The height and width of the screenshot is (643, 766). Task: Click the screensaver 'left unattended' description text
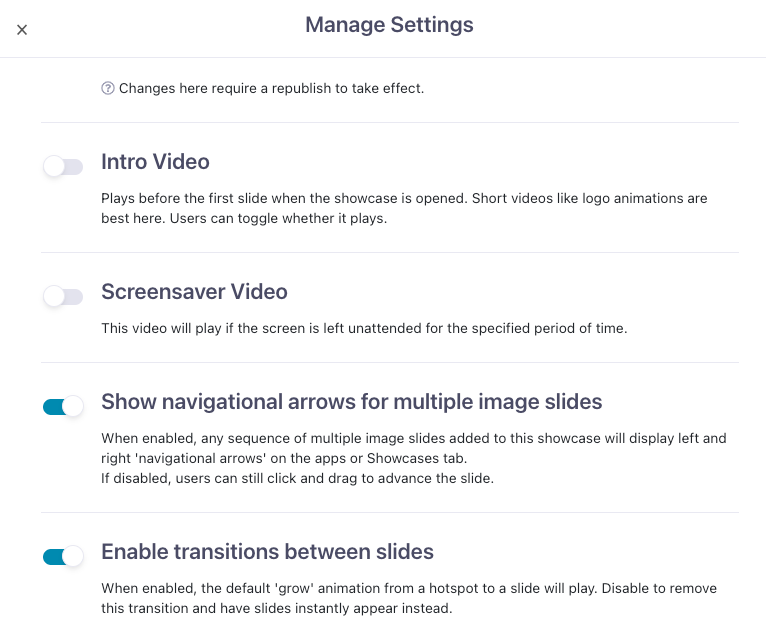pos(364,328)
